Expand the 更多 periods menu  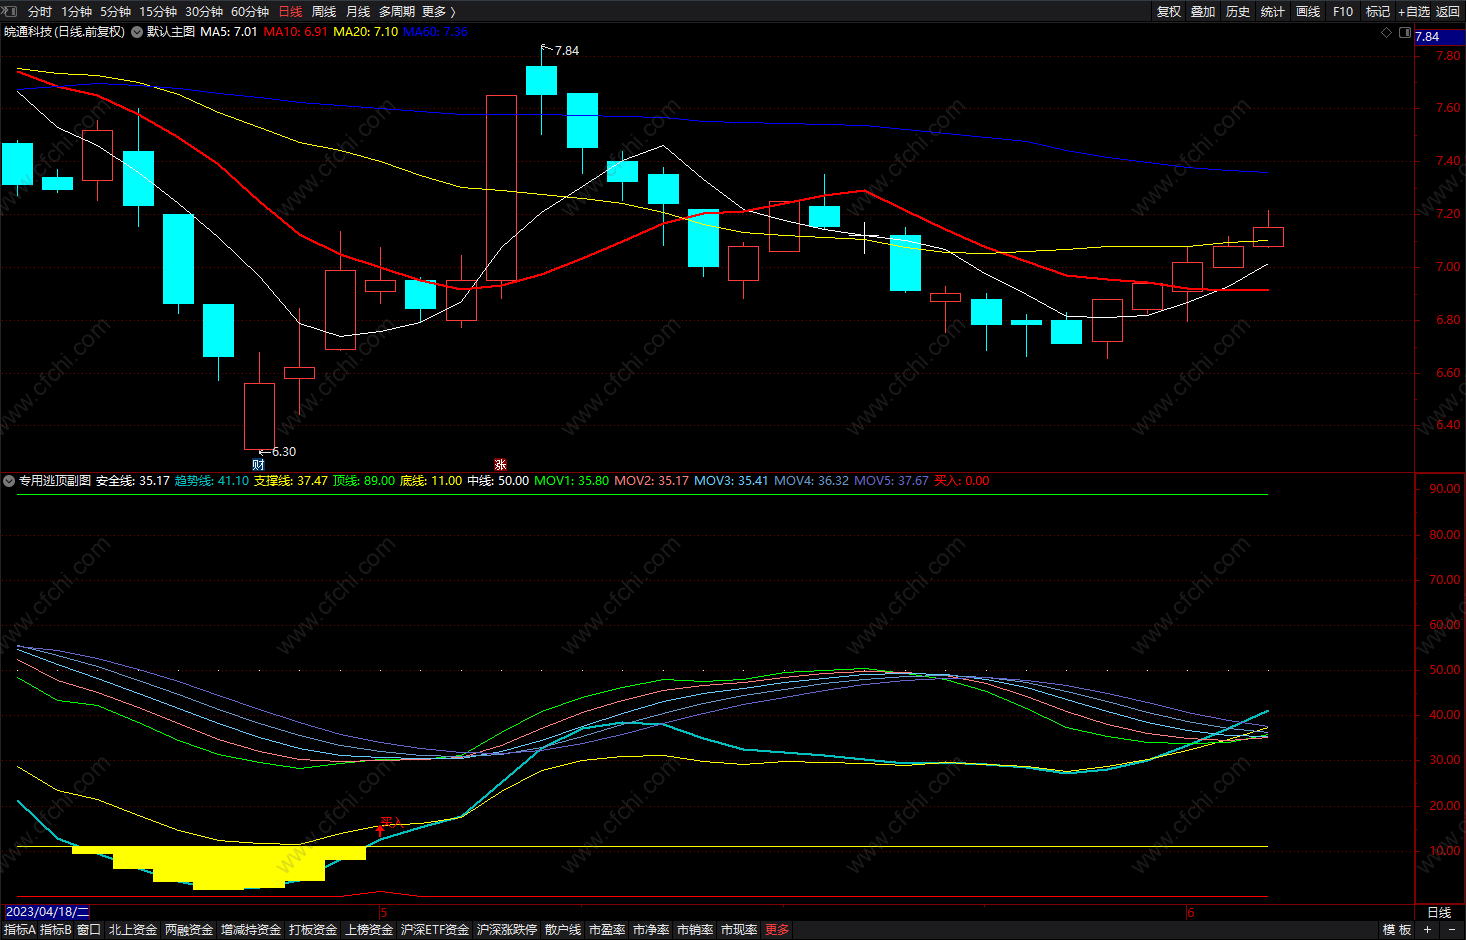(x=439, y=12)
